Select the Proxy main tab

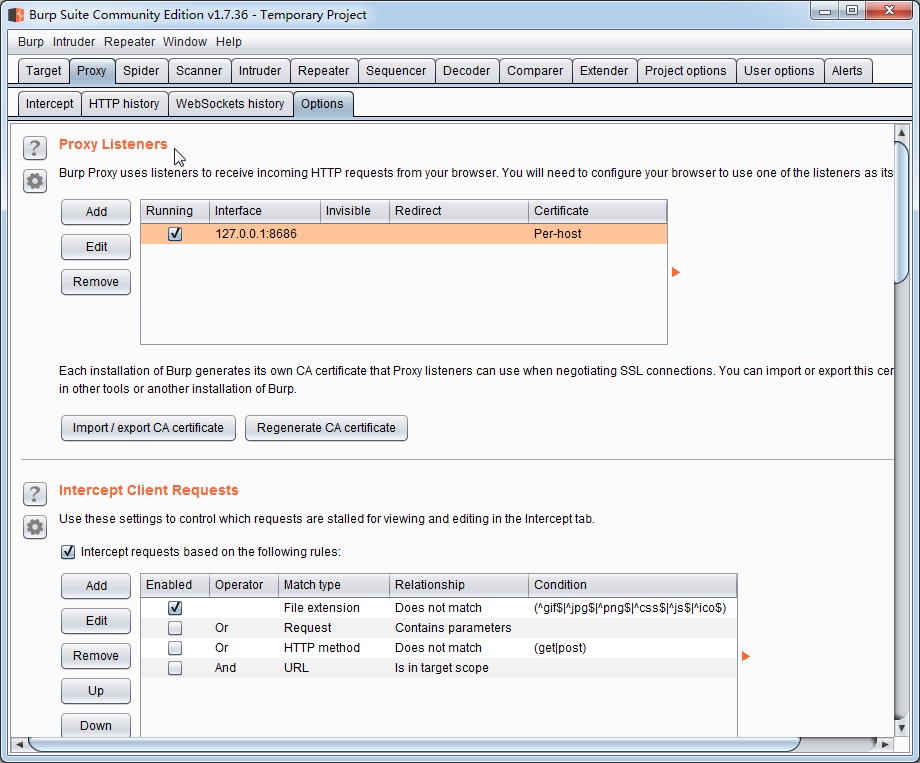click(x=92, y=71)
